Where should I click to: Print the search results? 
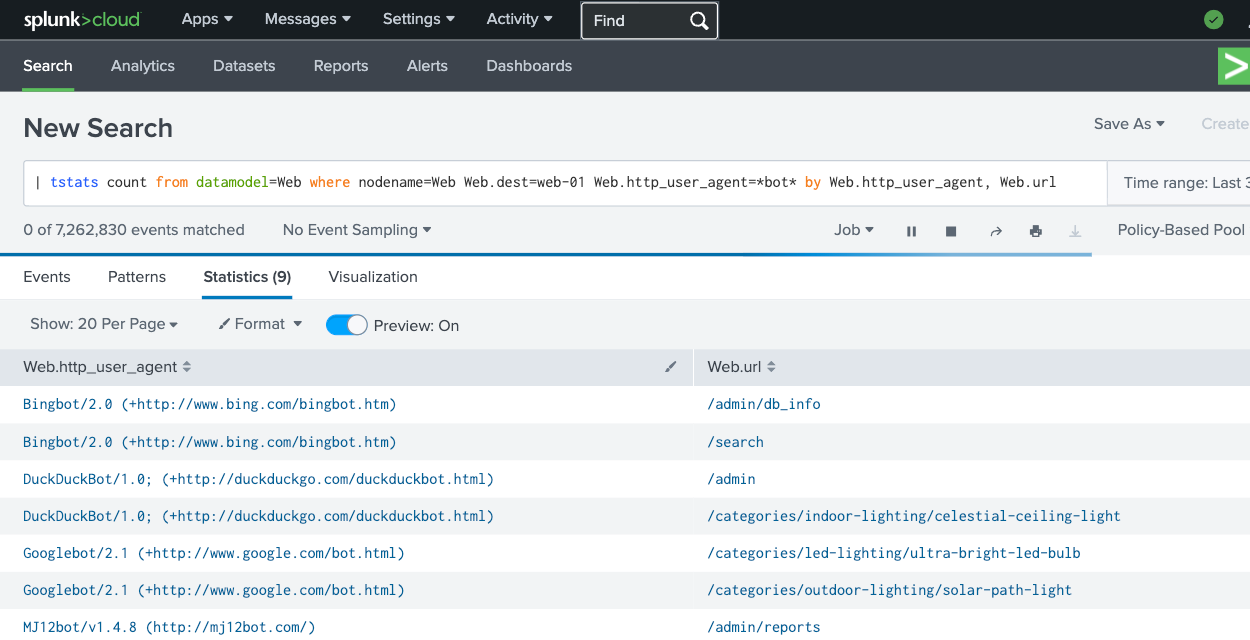(1035, 230)
